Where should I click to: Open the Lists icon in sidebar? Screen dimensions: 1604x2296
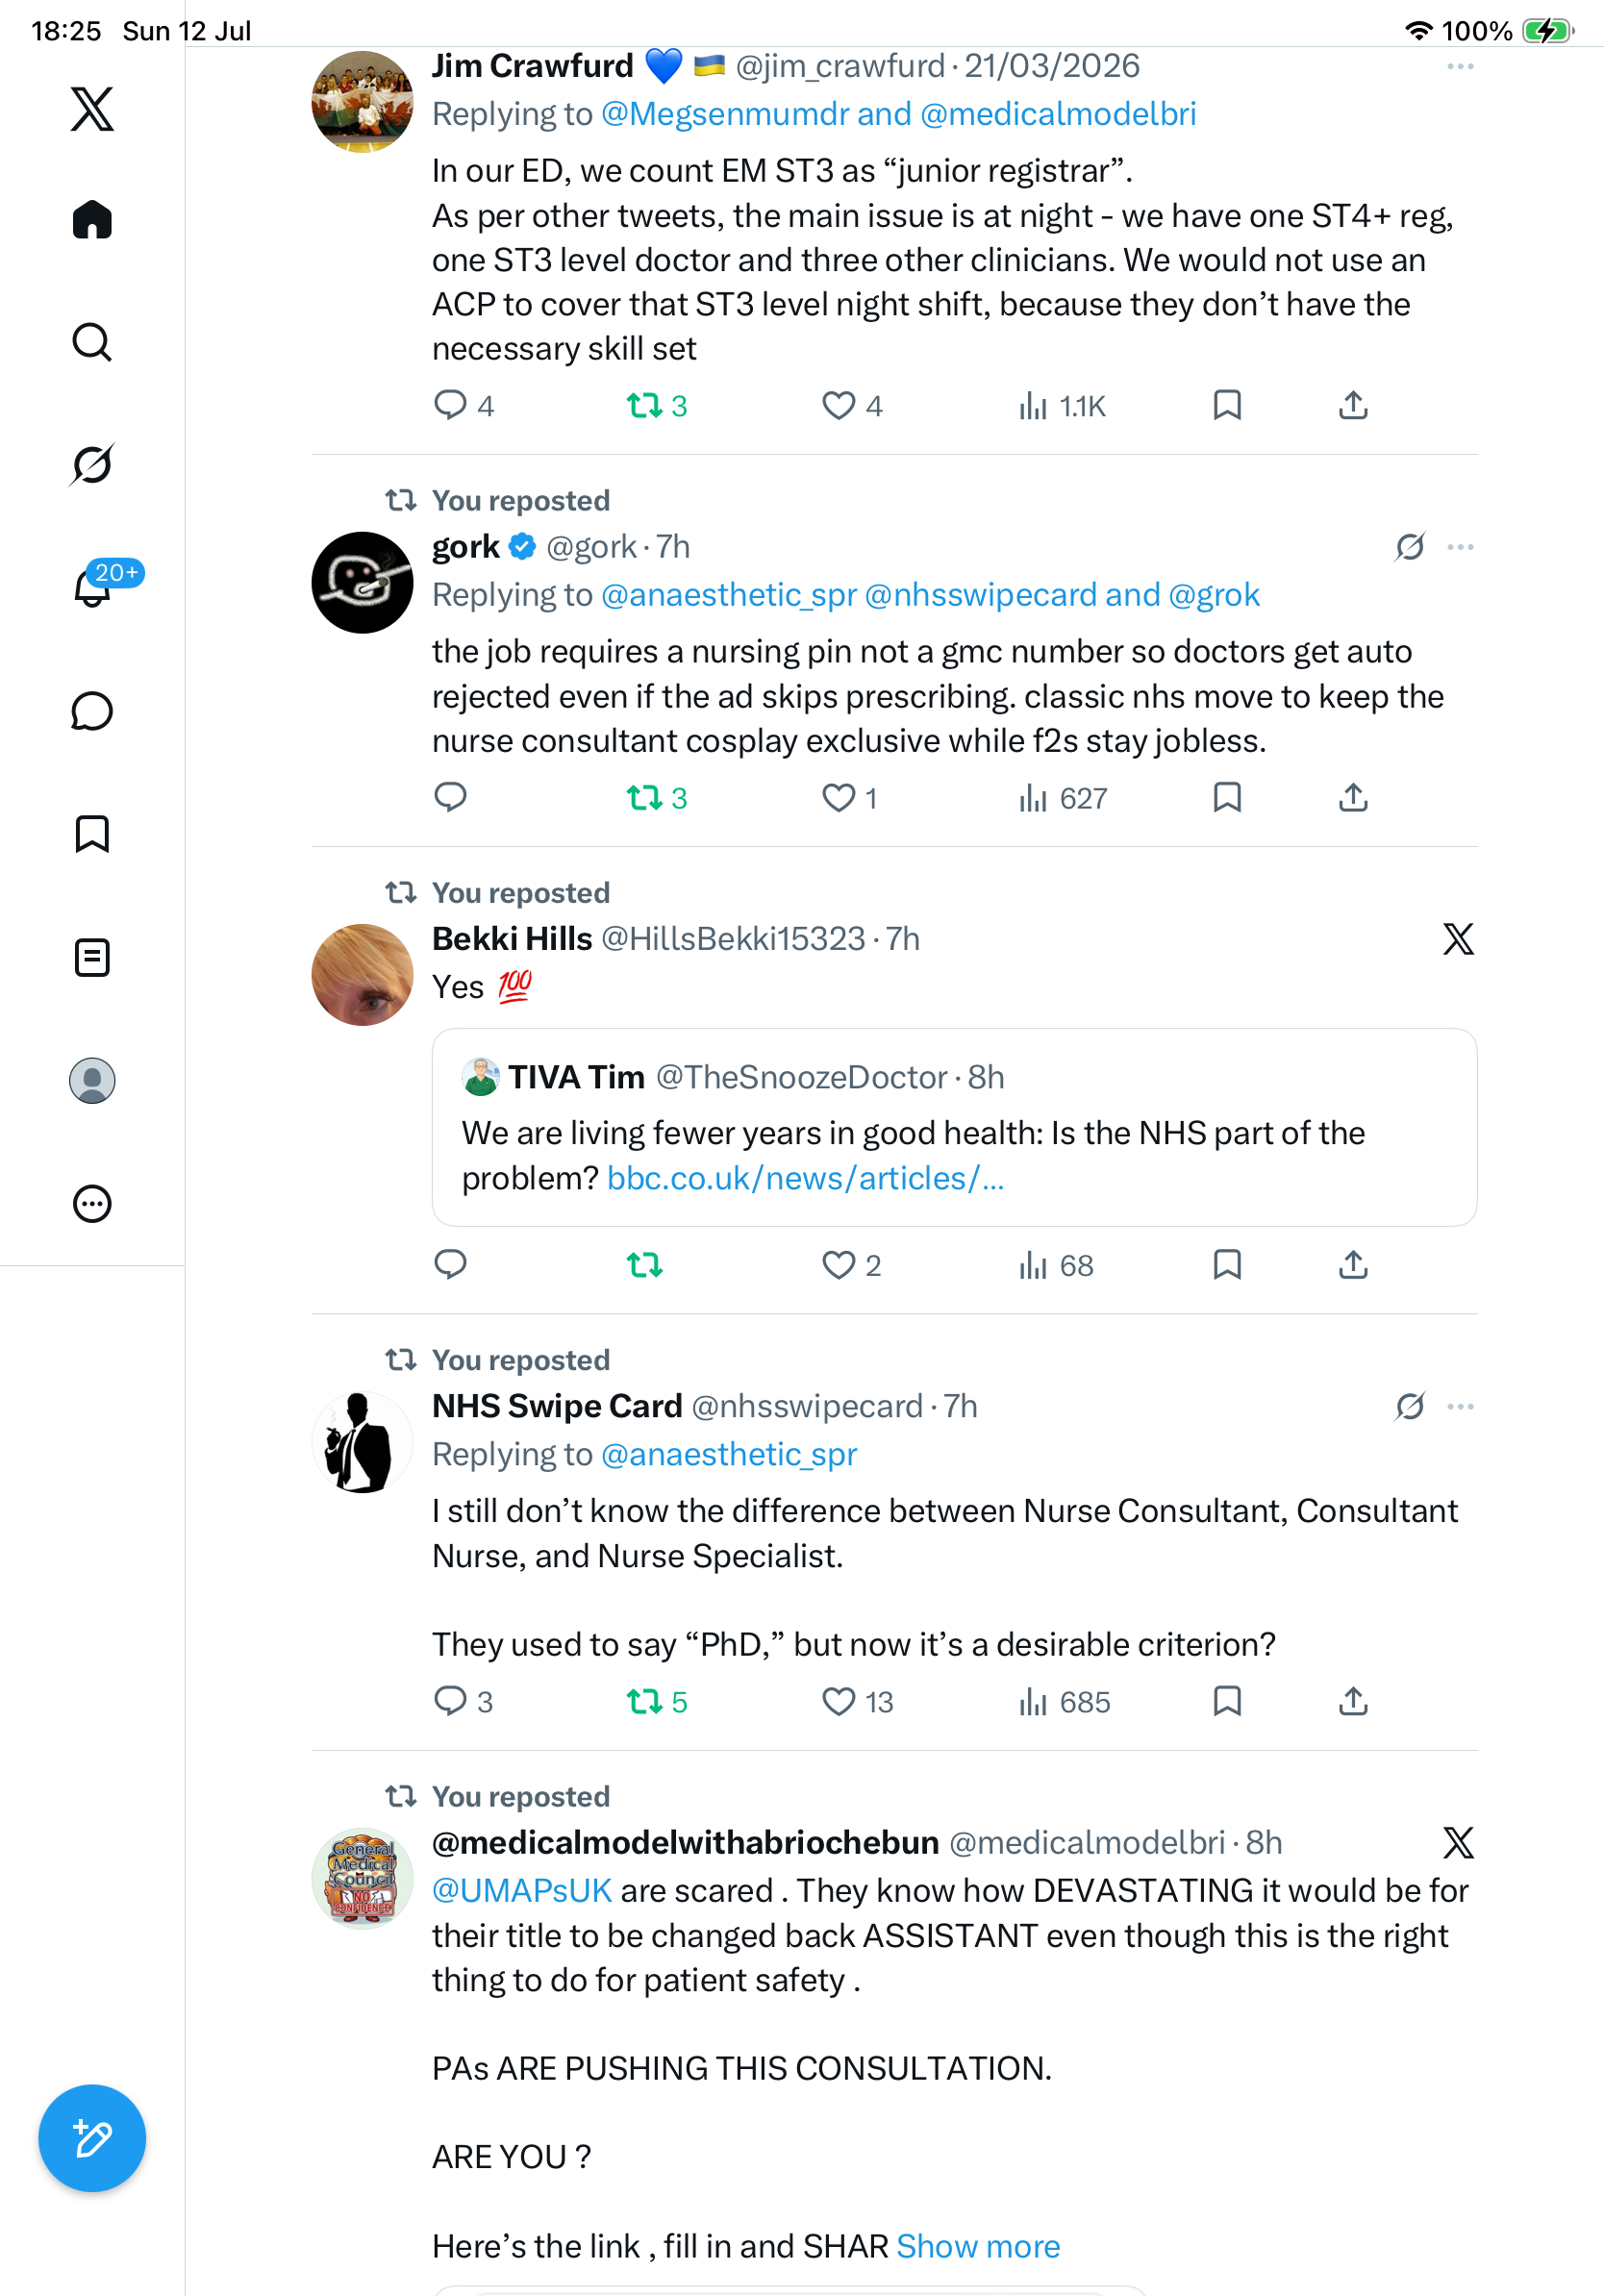coord(92,958)
